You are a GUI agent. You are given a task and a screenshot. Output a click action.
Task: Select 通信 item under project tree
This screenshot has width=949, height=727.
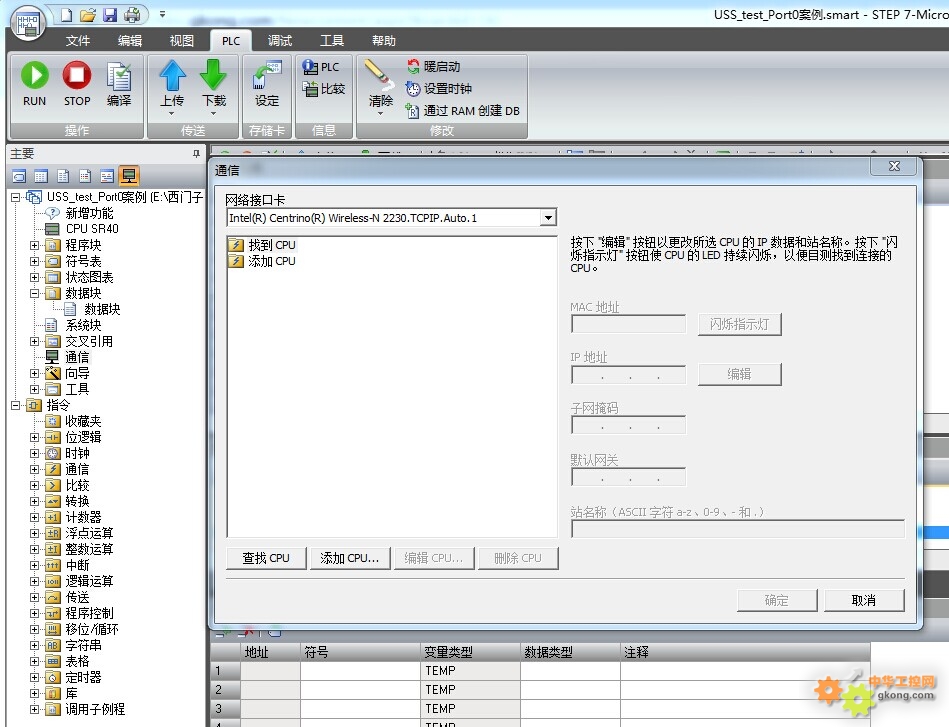(x=77, y=357)
